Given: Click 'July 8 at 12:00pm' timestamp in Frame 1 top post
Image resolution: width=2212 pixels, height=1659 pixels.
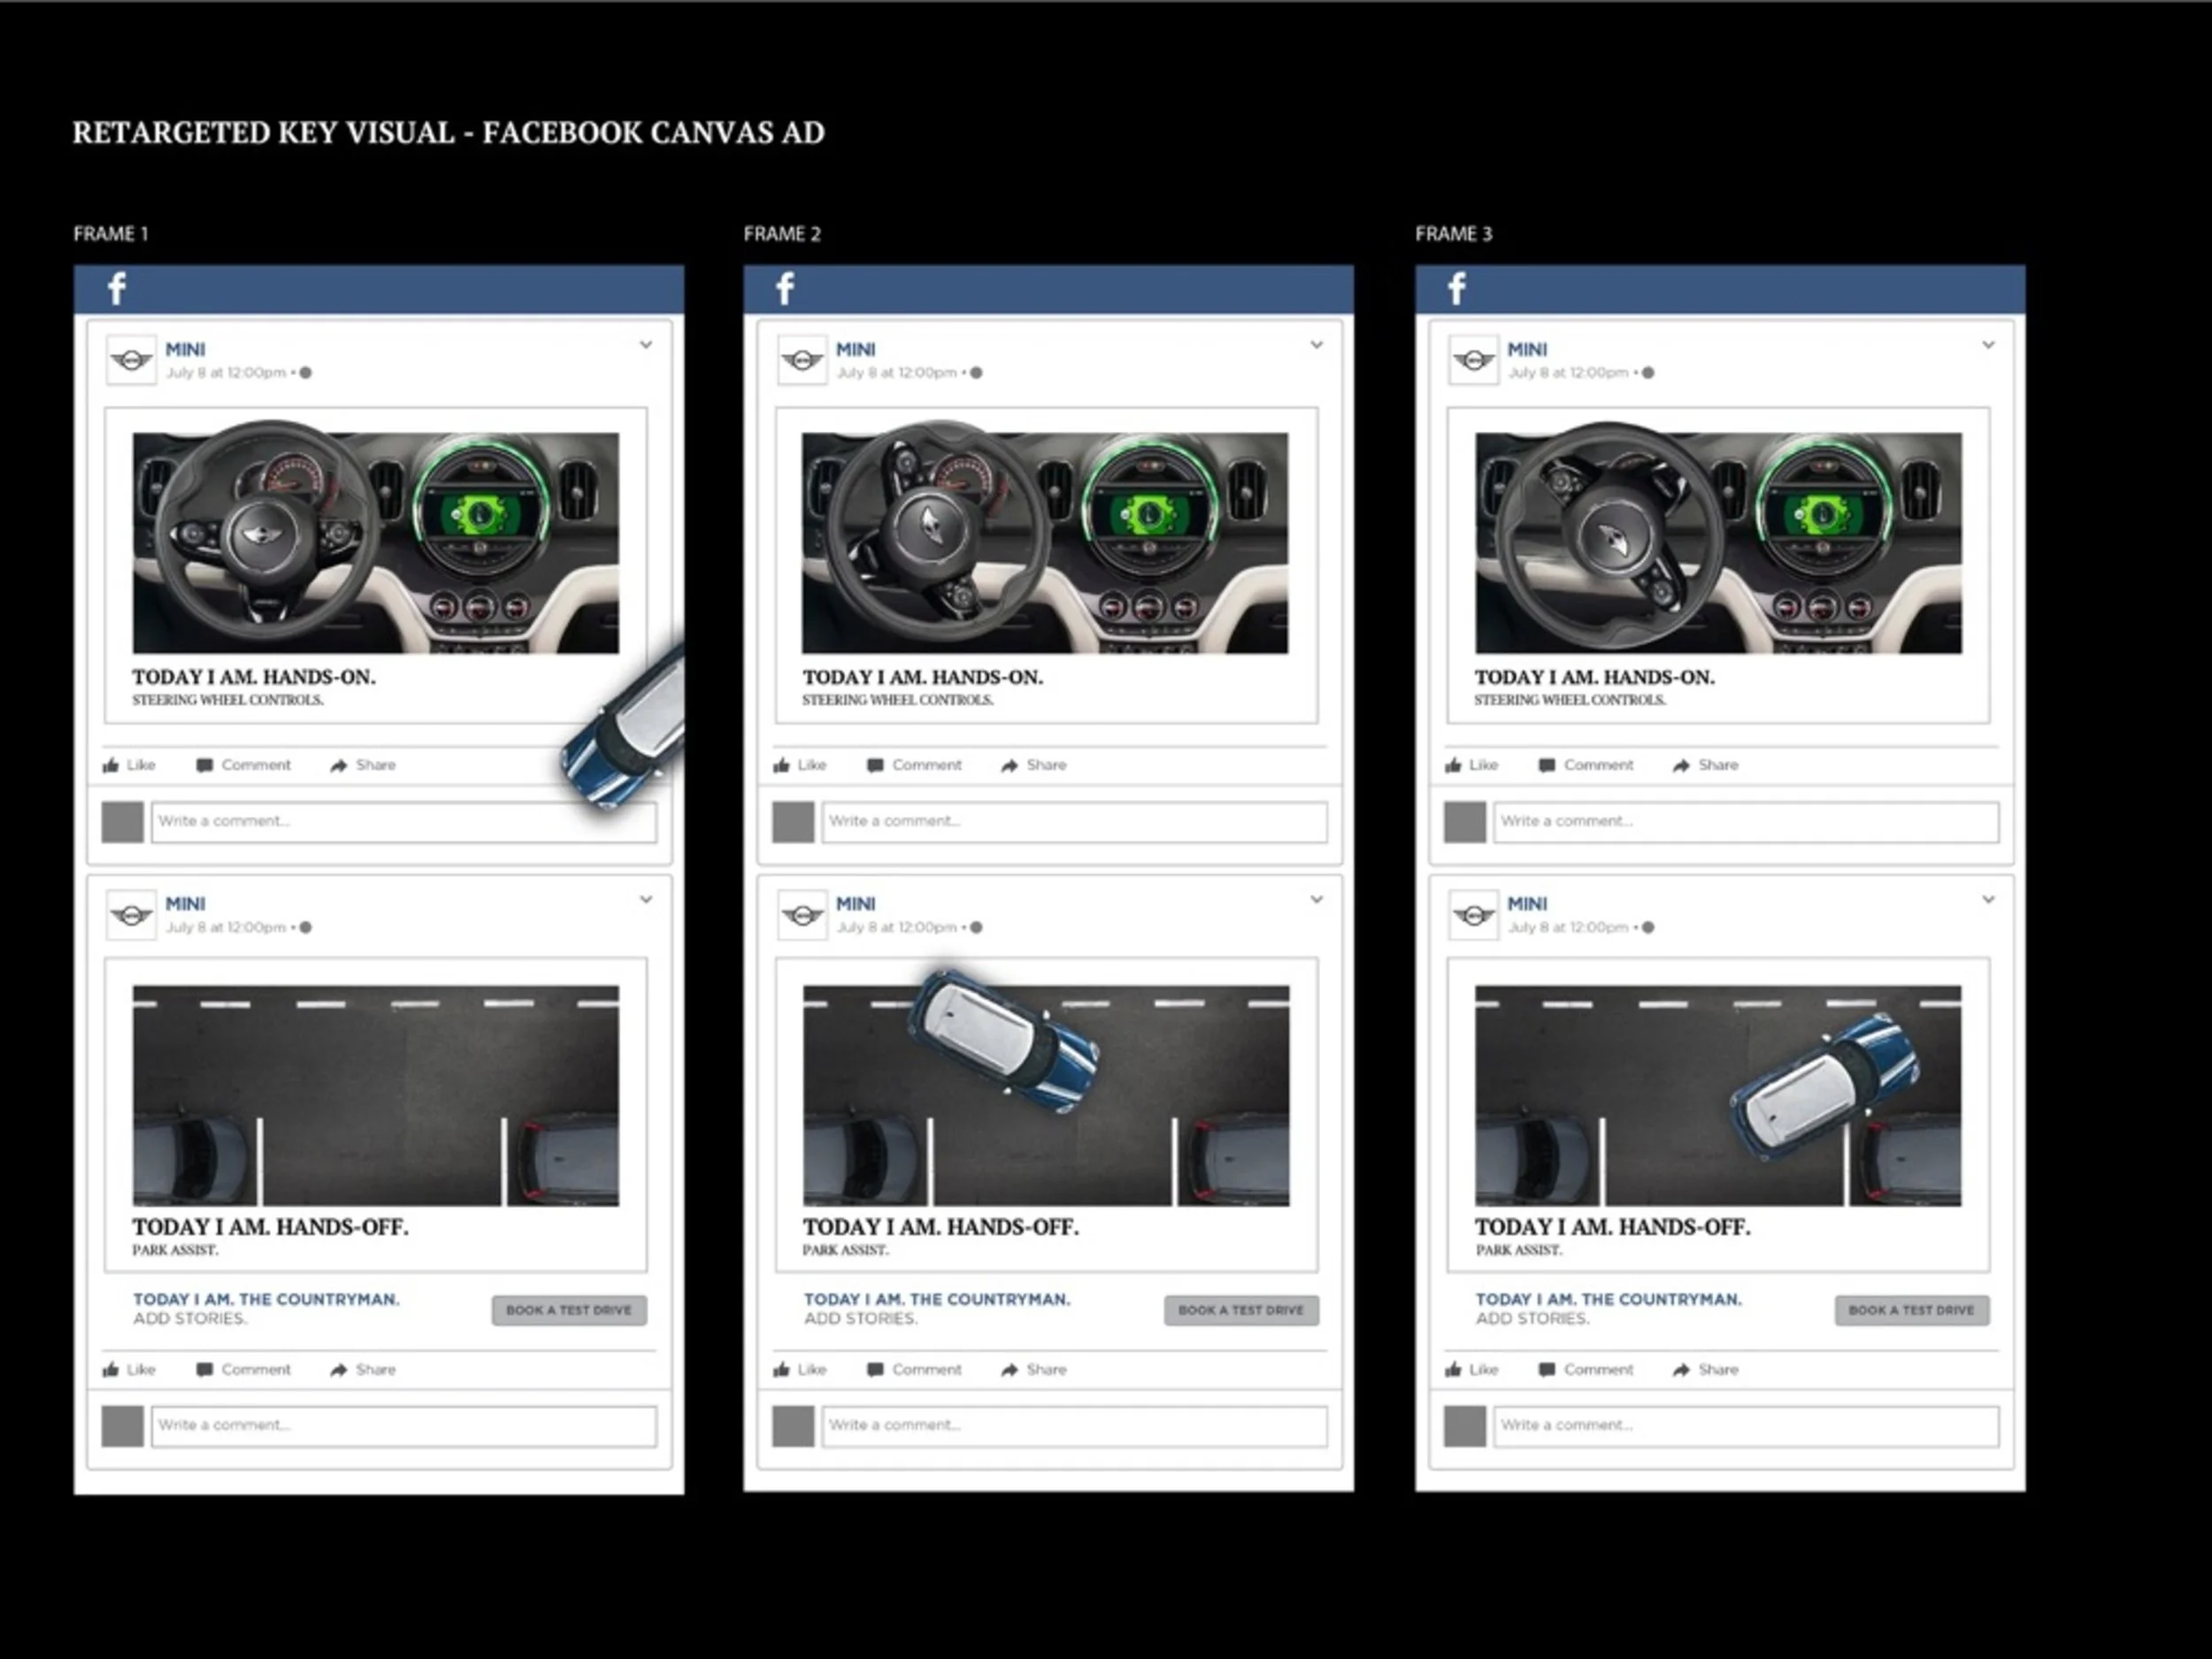Looking at the screenshot, I should coord(226,373).
